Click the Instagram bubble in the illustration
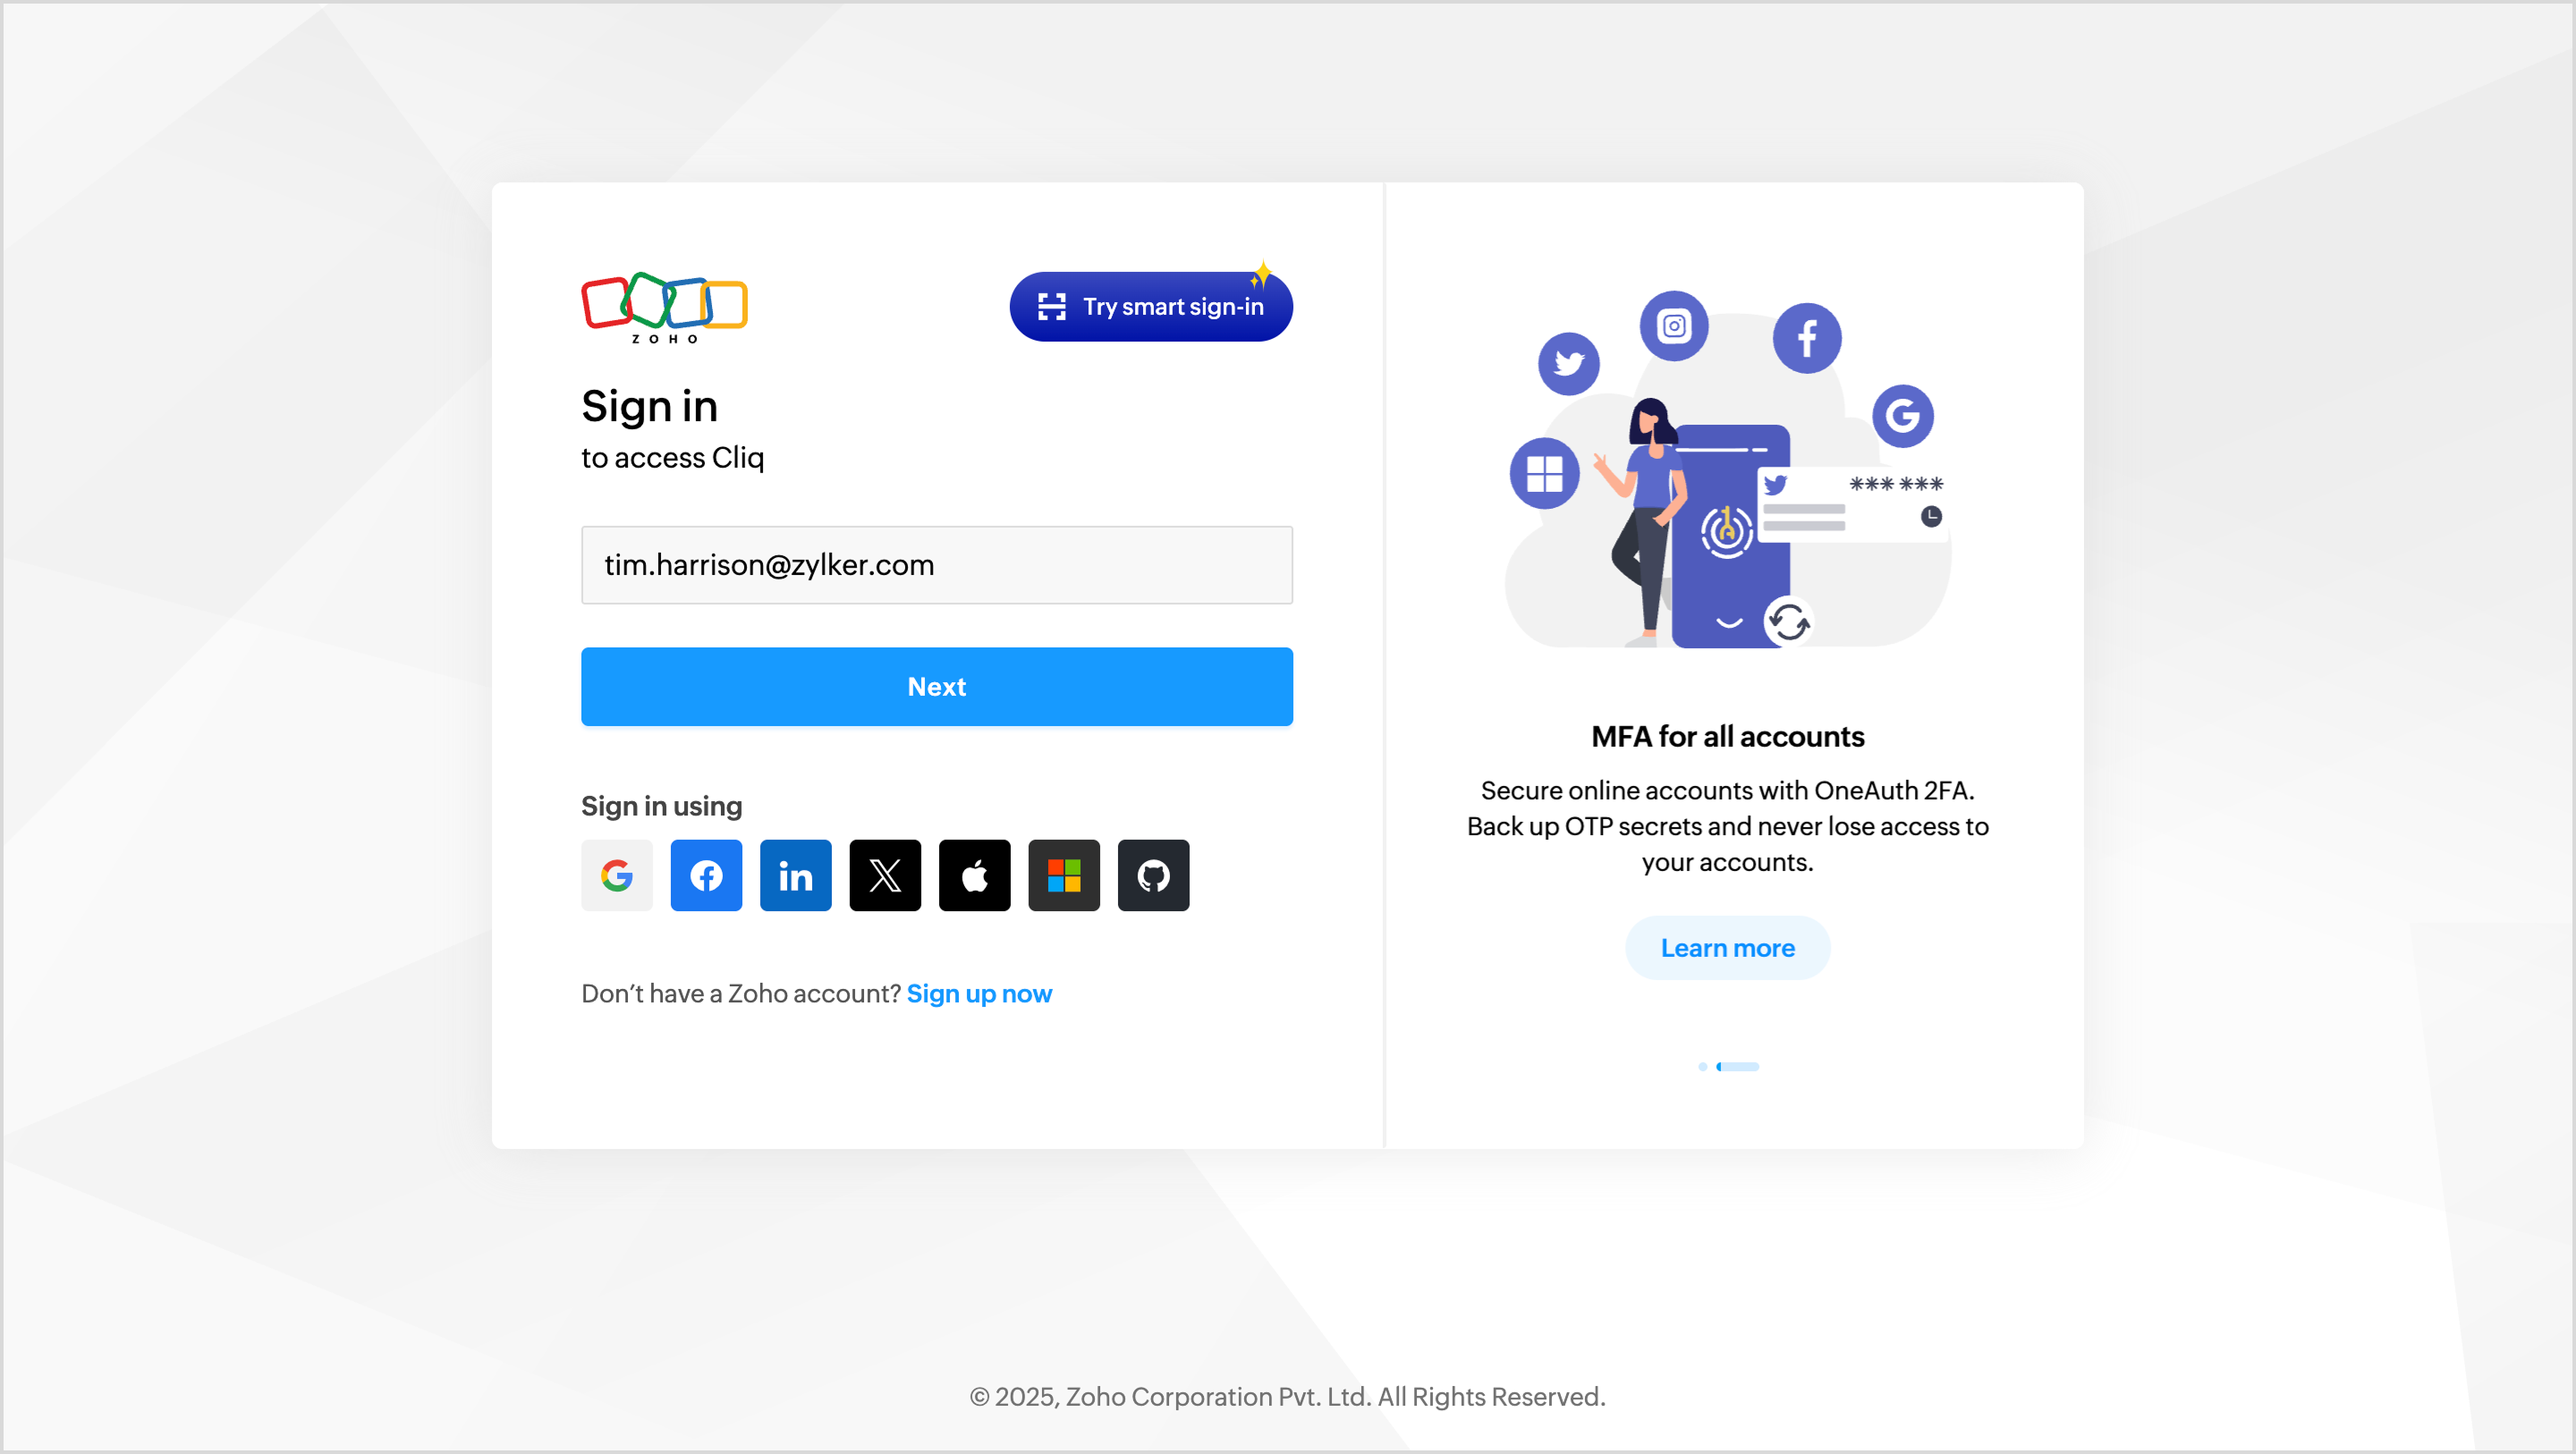The height and width of the screenshot is (1454, 2576). (x=1674, y=326)
